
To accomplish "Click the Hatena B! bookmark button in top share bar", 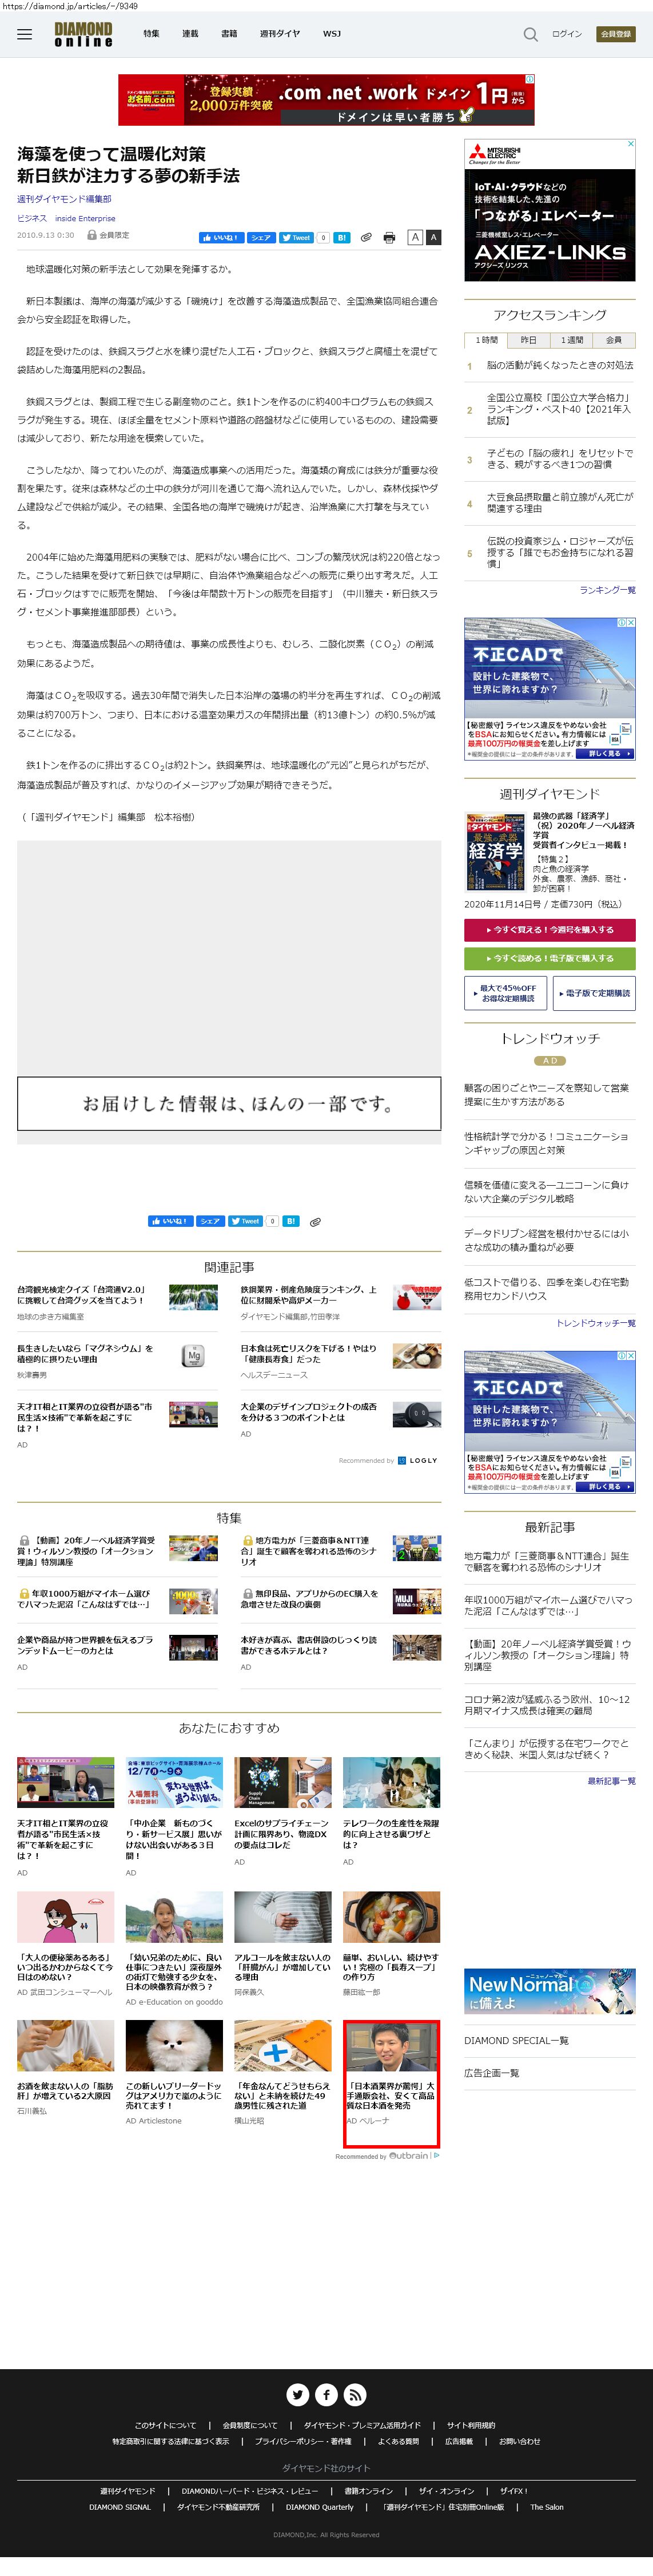I will 341,238.
